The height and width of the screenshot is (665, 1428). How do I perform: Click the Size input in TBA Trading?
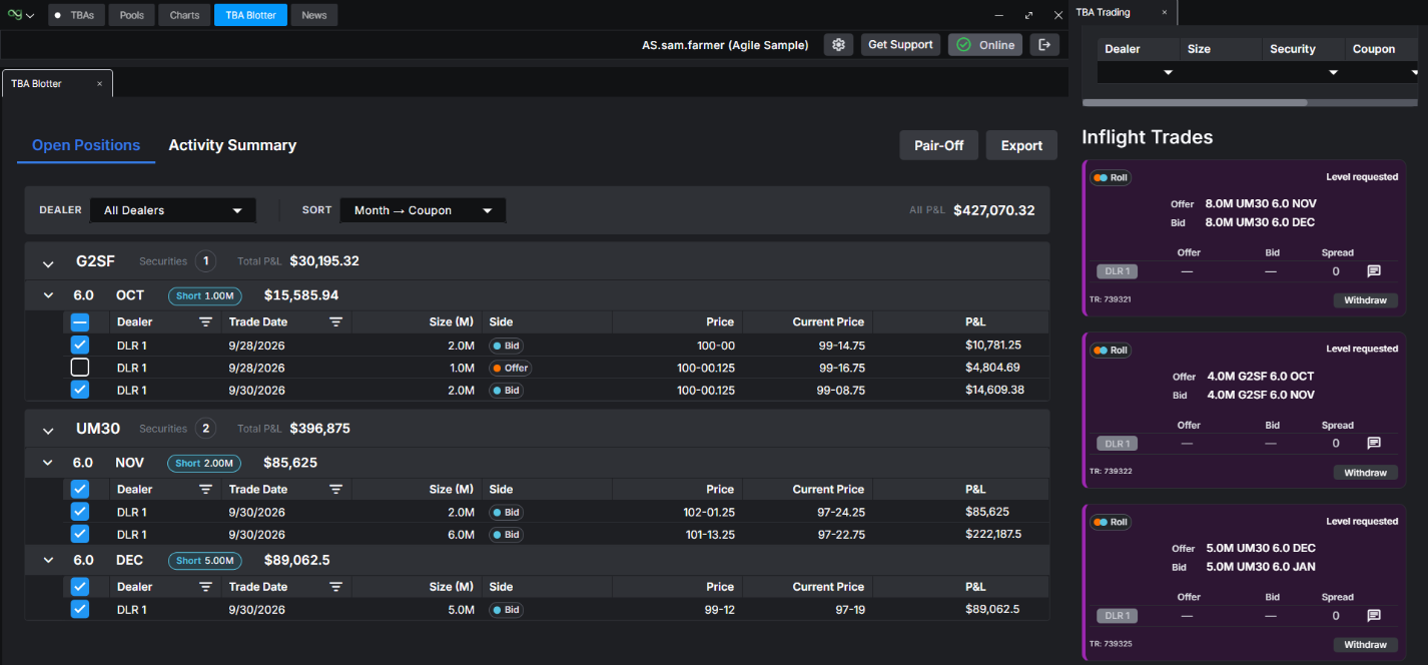[x=1220, y=72]
